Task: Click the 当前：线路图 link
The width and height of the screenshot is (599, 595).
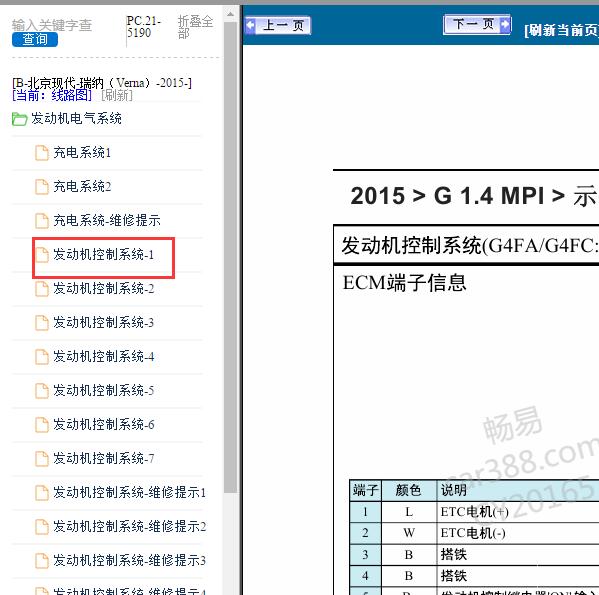Action: tap(52, 95)
